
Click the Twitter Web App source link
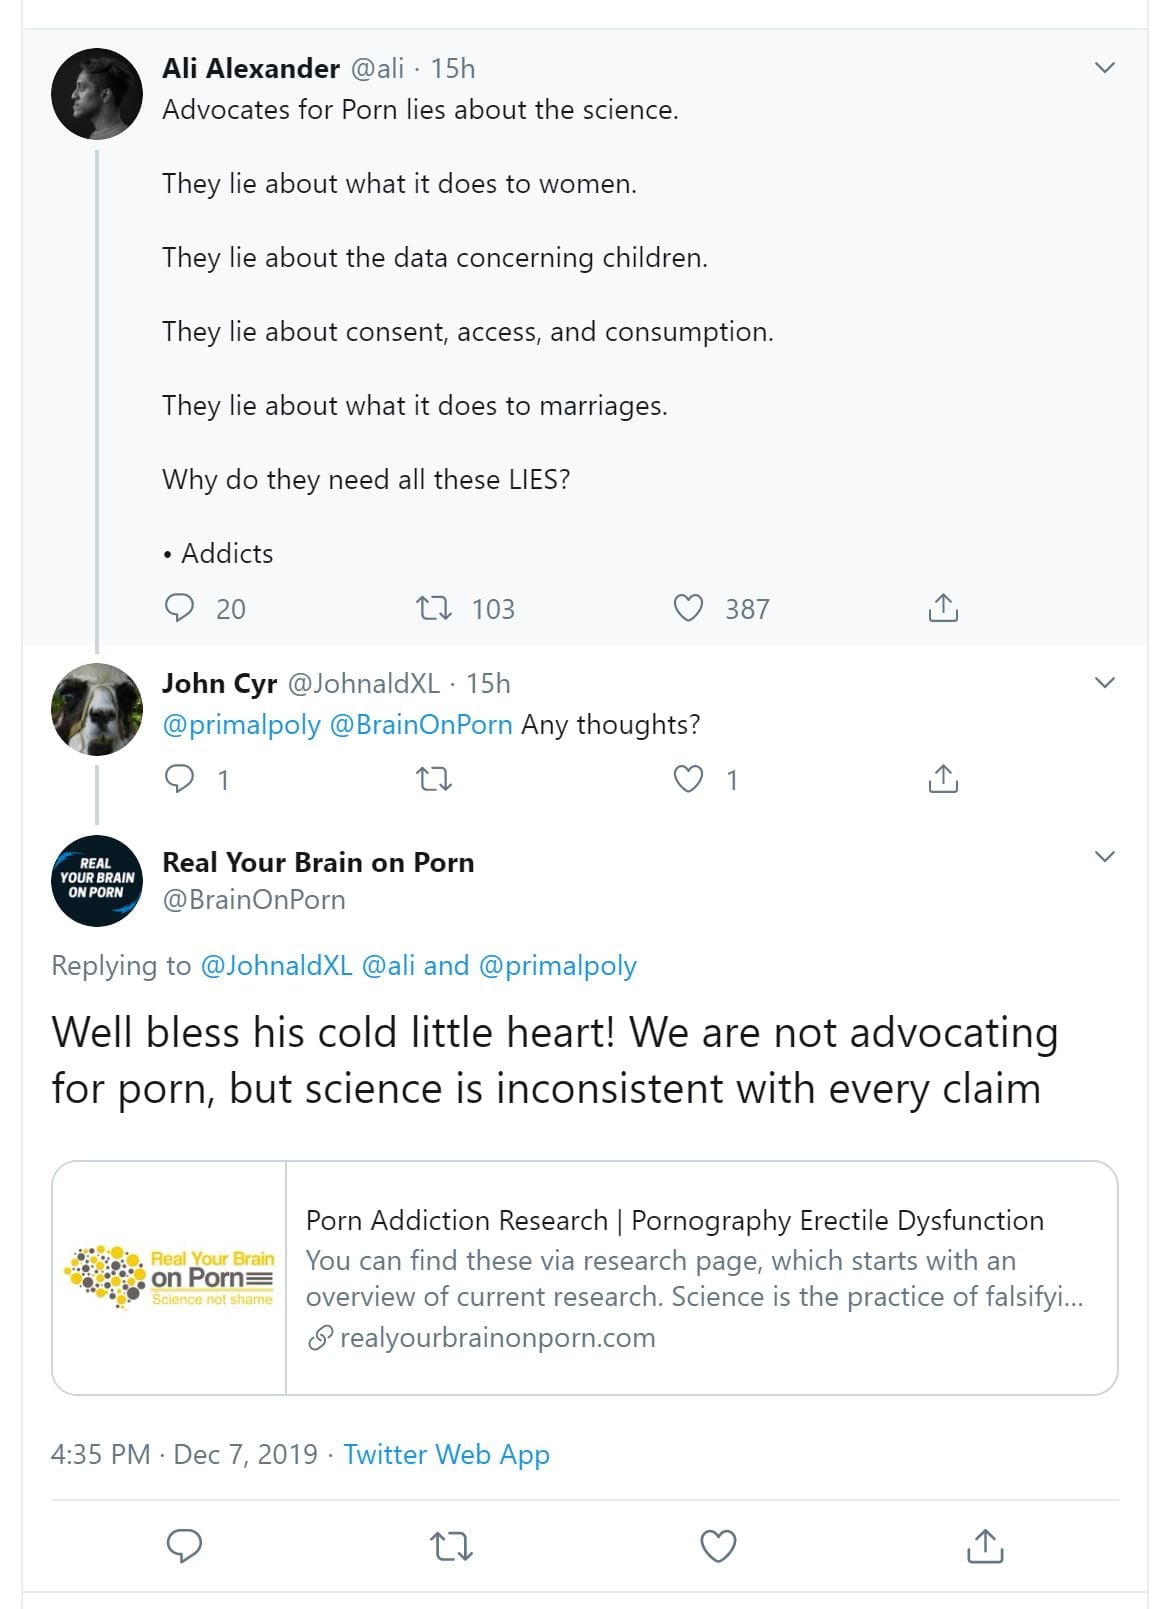click(446, 1454)
